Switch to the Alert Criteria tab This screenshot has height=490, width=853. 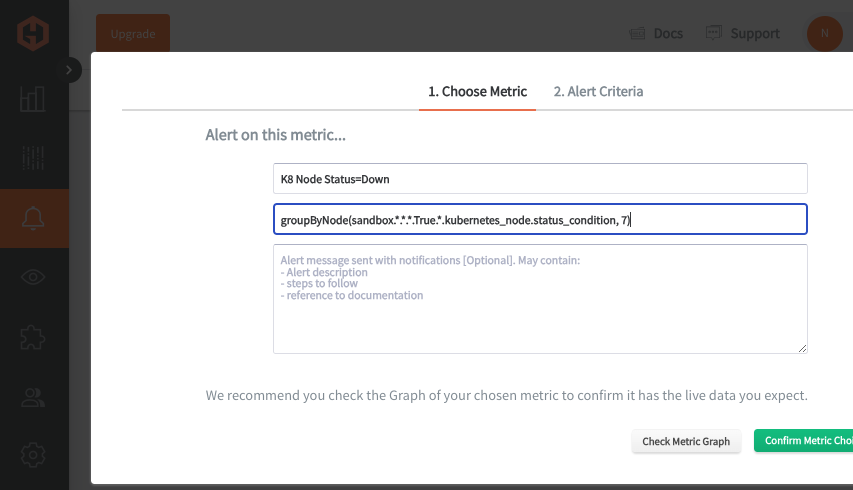[x=598, y=91]
